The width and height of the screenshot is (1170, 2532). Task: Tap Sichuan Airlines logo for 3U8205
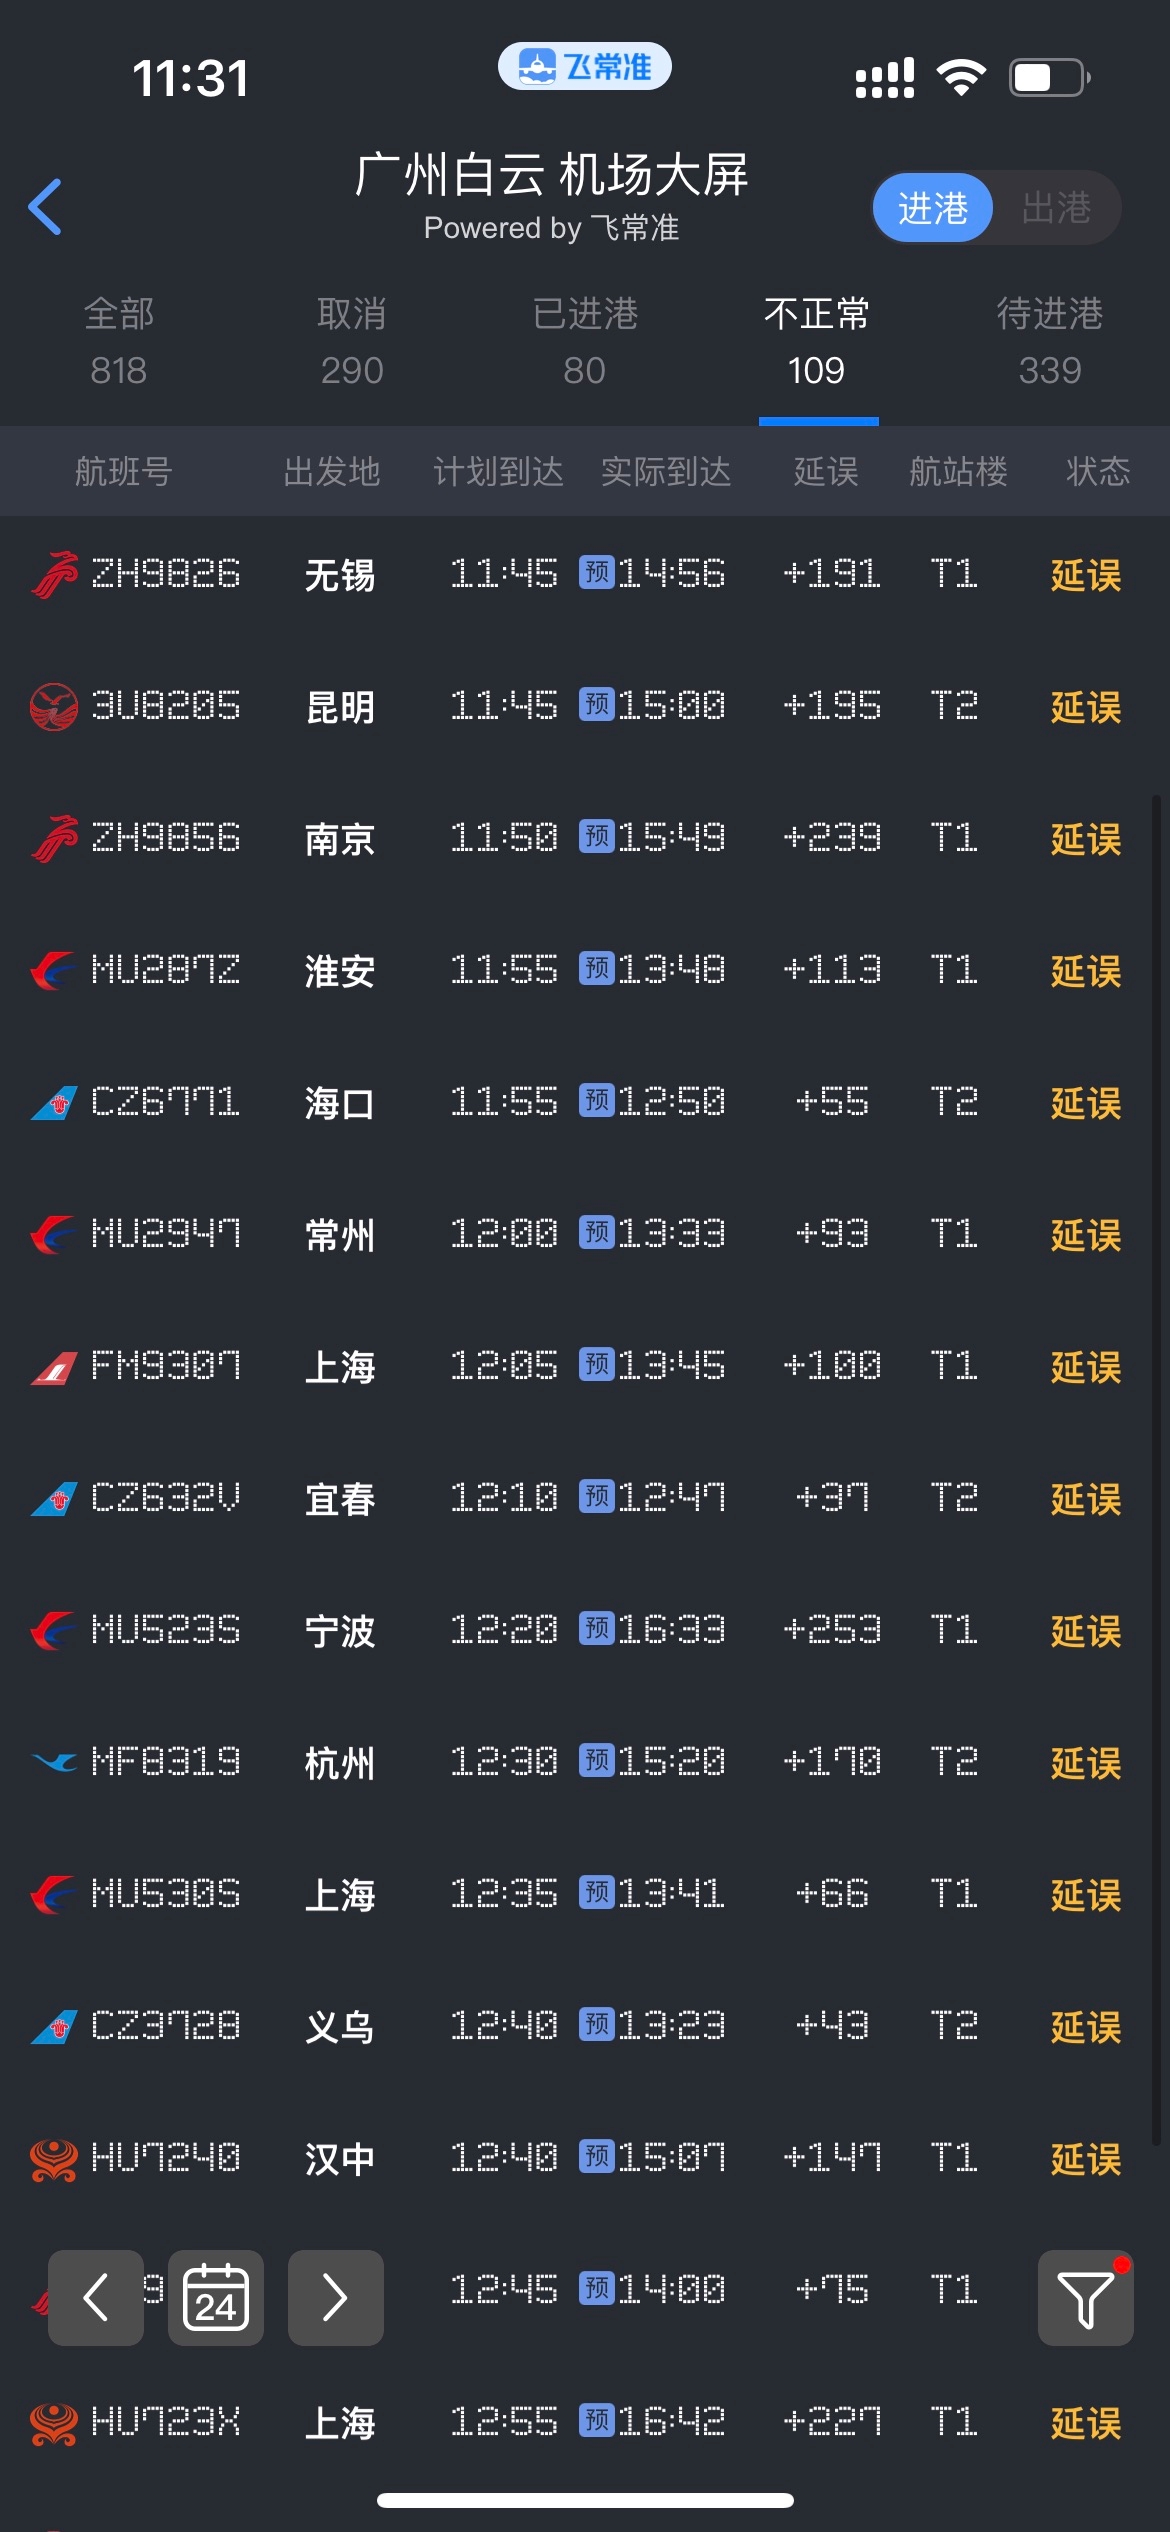click(54, 707)
